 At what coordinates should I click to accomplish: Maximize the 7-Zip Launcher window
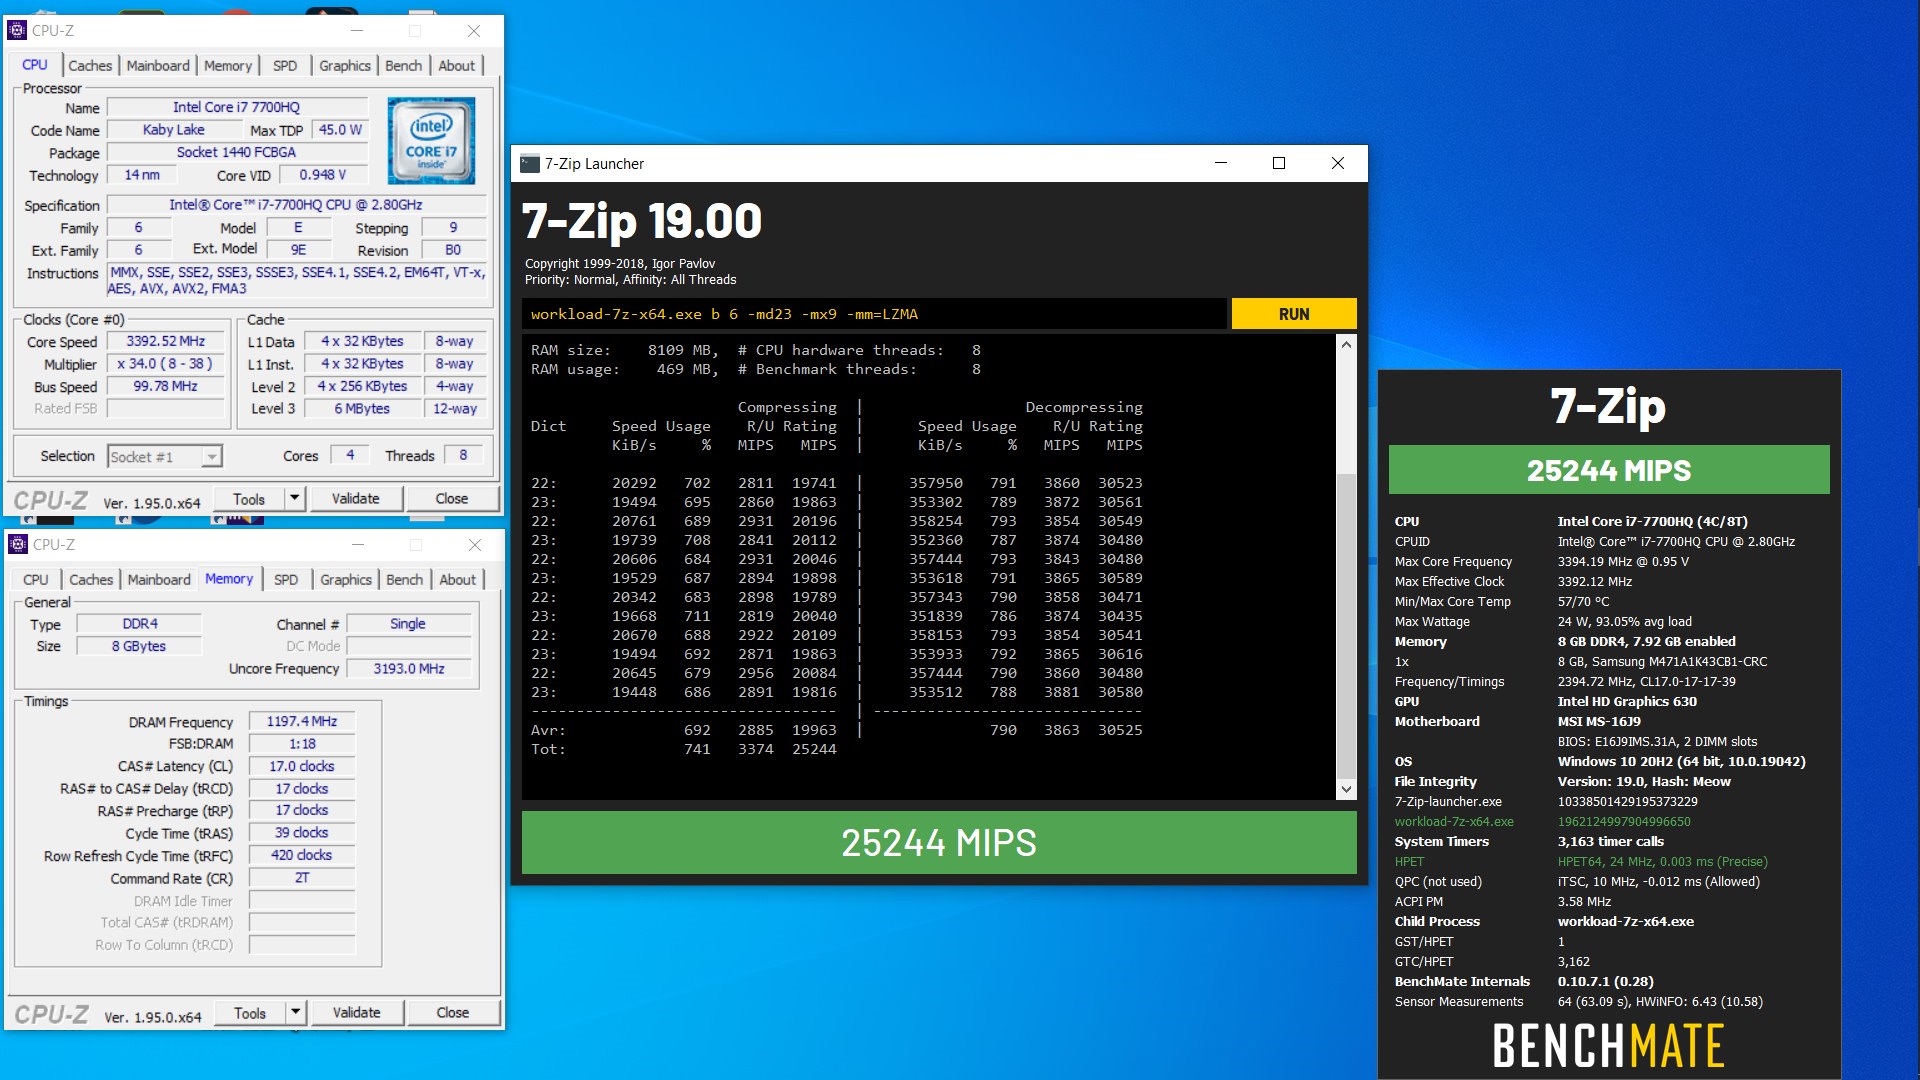pos(1279,163)
